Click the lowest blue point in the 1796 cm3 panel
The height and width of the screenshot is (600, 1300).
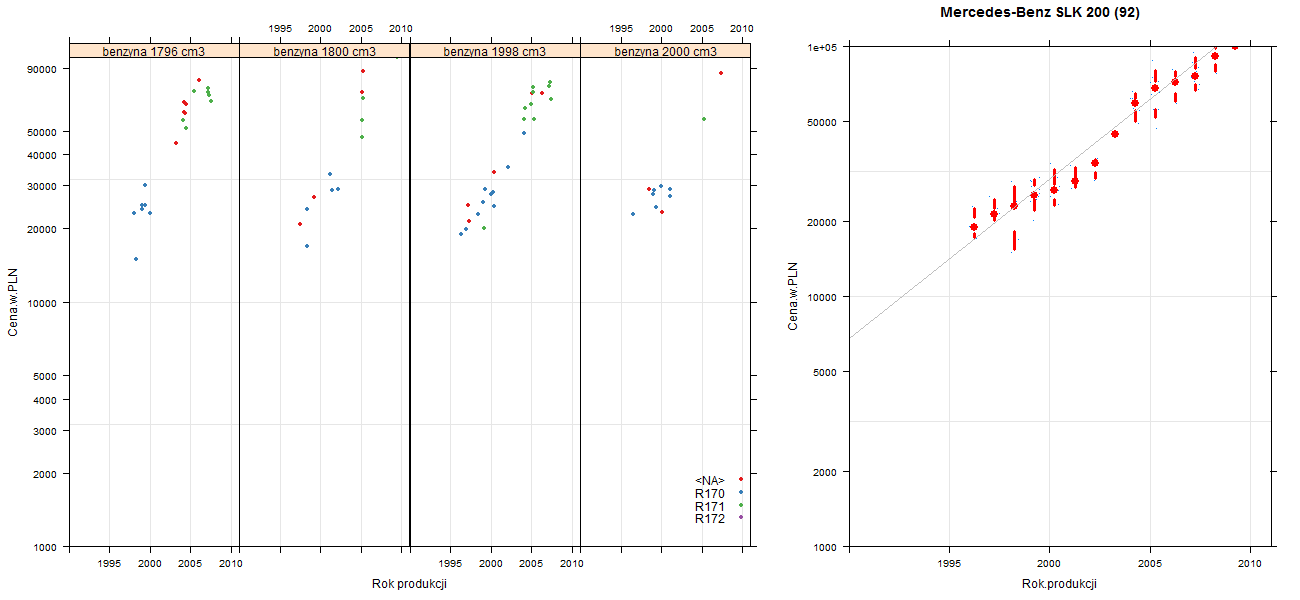[x=136, y=259]
